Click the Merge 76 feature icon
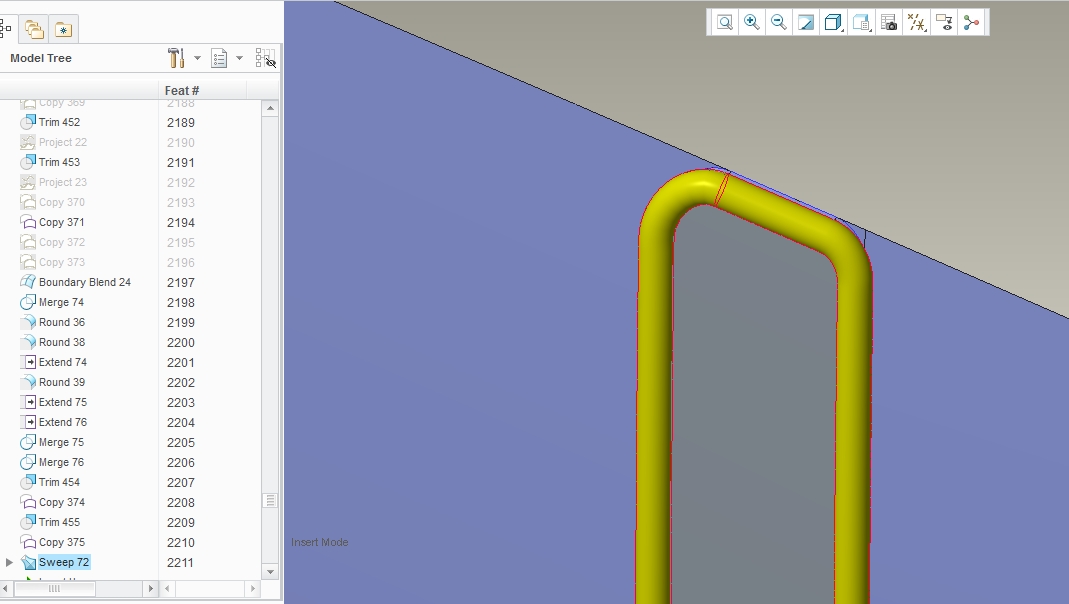Screen dimensions: 1069x604 pos(28,462)
